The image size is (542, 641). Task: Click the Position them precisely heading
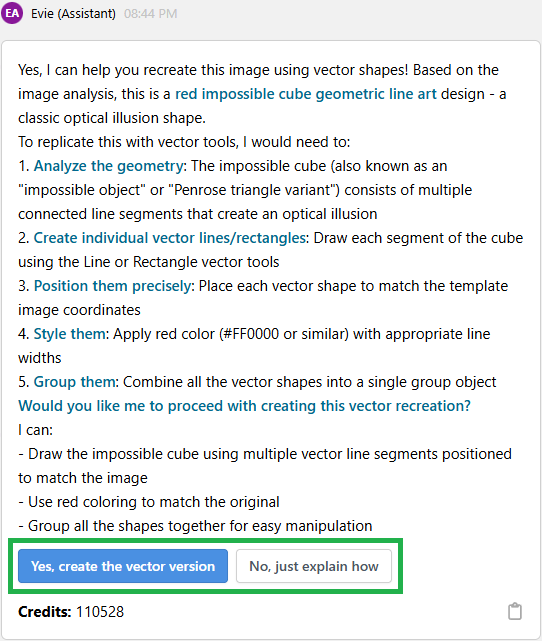(112, 286)
